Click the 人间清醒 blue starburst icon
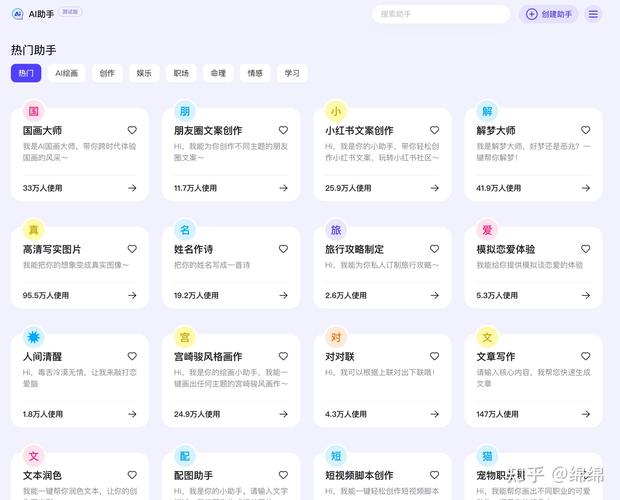The height and width of the screenshot is (500, 620). click(x=33, y=337)
